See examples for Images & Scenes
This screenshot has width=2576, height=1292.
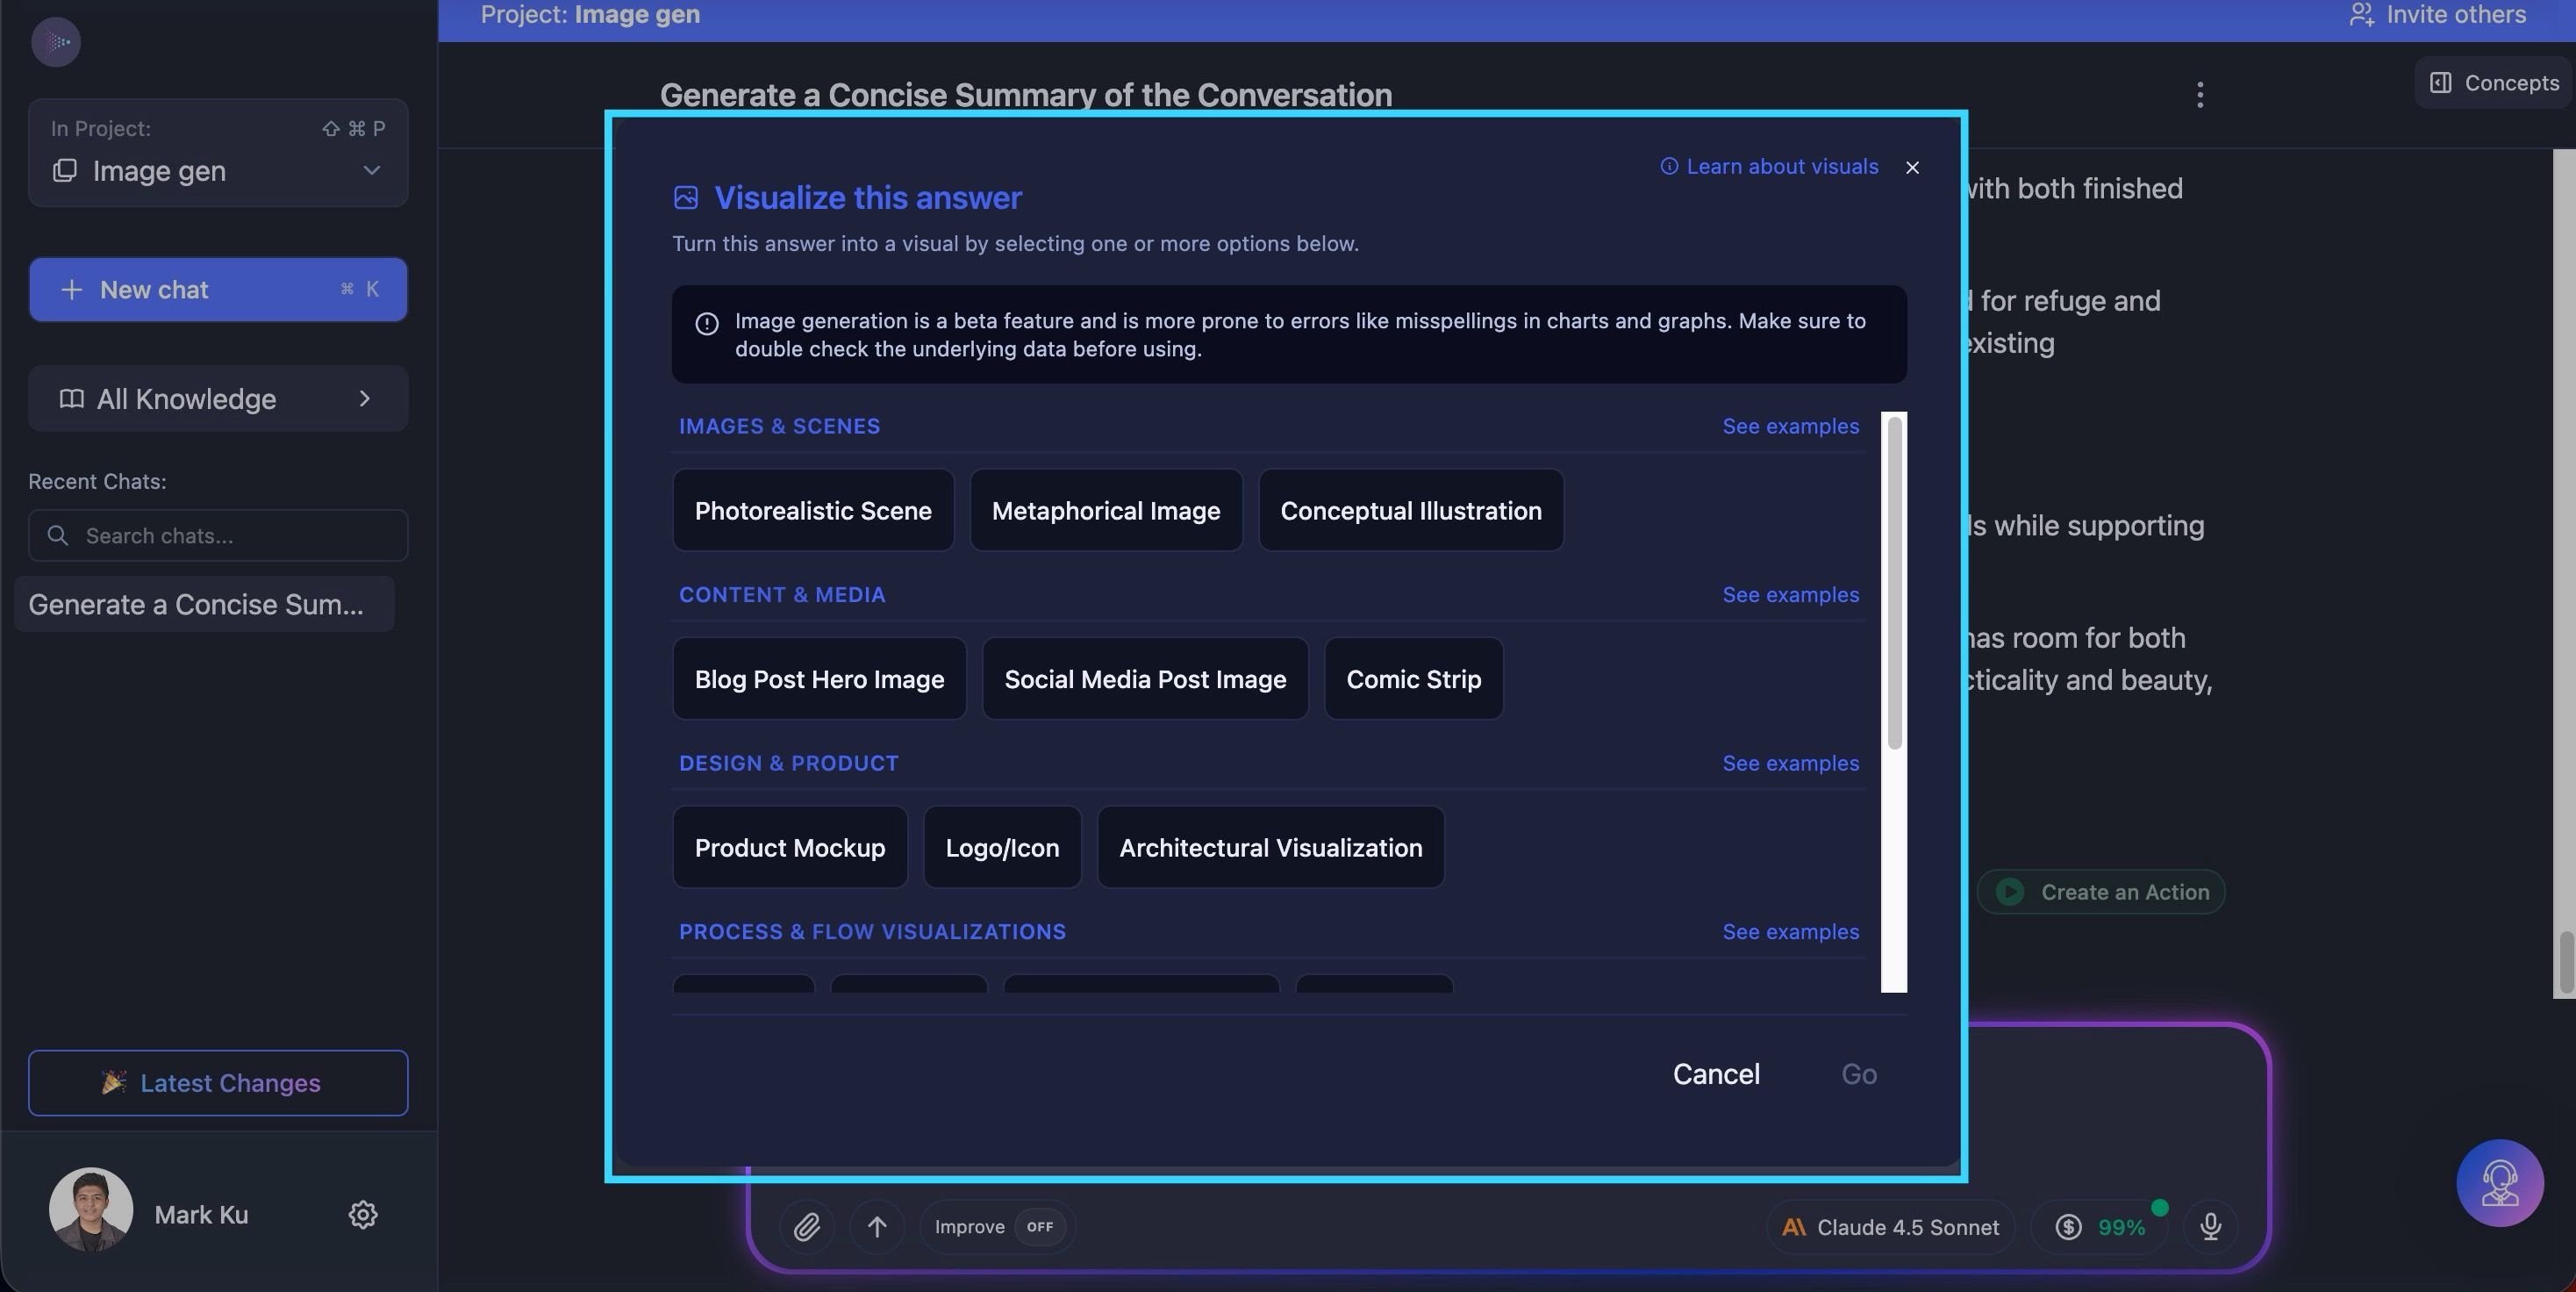1790,426
